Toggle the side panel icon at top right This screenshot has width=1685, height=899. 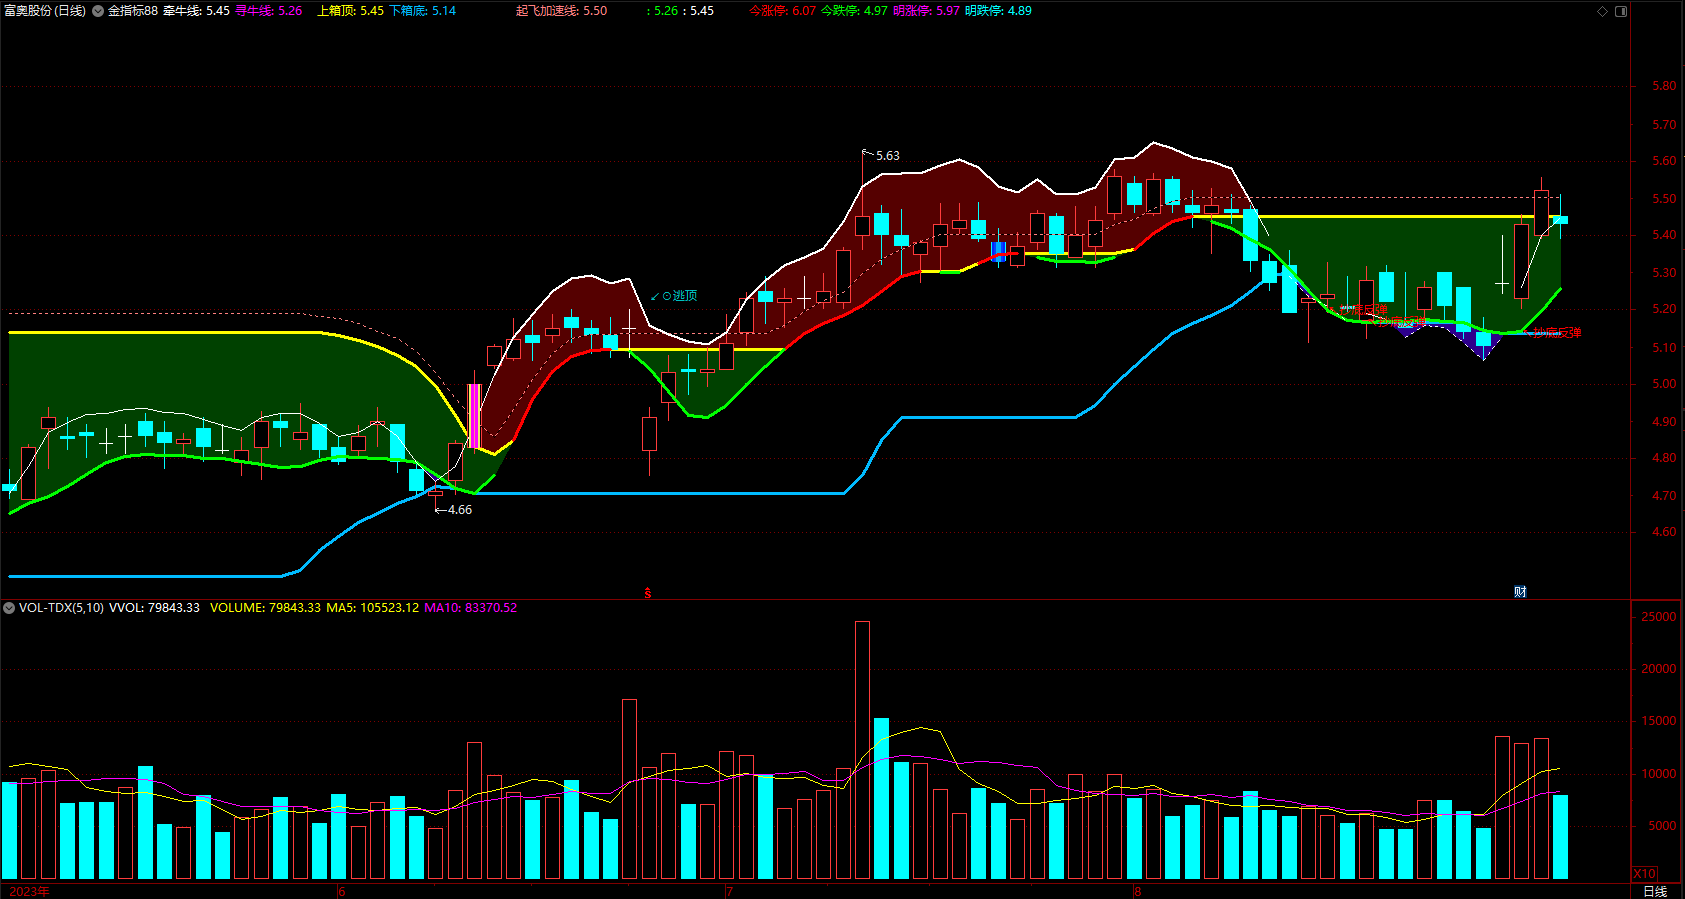[1621, 11]
